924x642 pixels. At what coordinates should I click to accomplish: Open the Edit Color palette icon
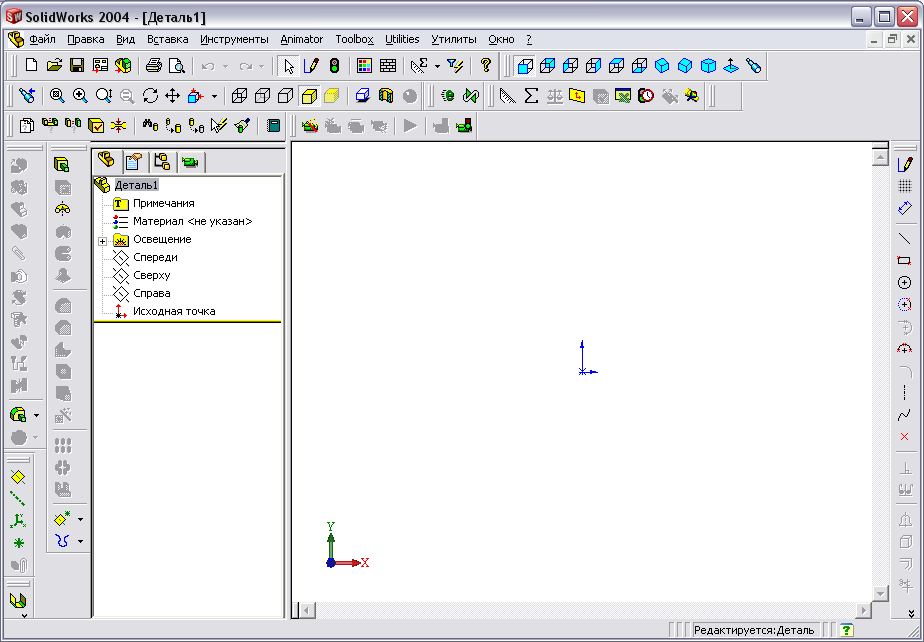point(364,65)
